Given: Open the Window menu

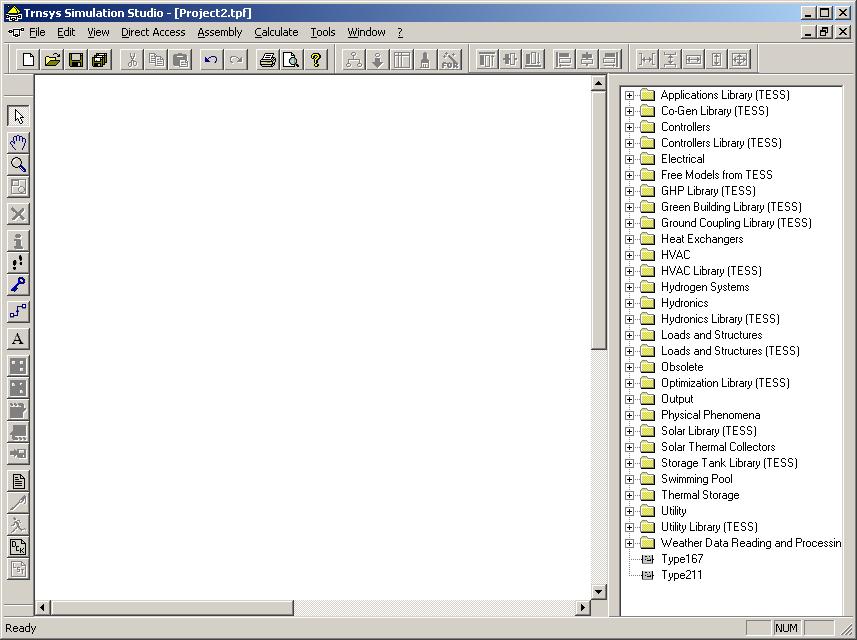Looking at the screenshot, I should pos(366,32).
